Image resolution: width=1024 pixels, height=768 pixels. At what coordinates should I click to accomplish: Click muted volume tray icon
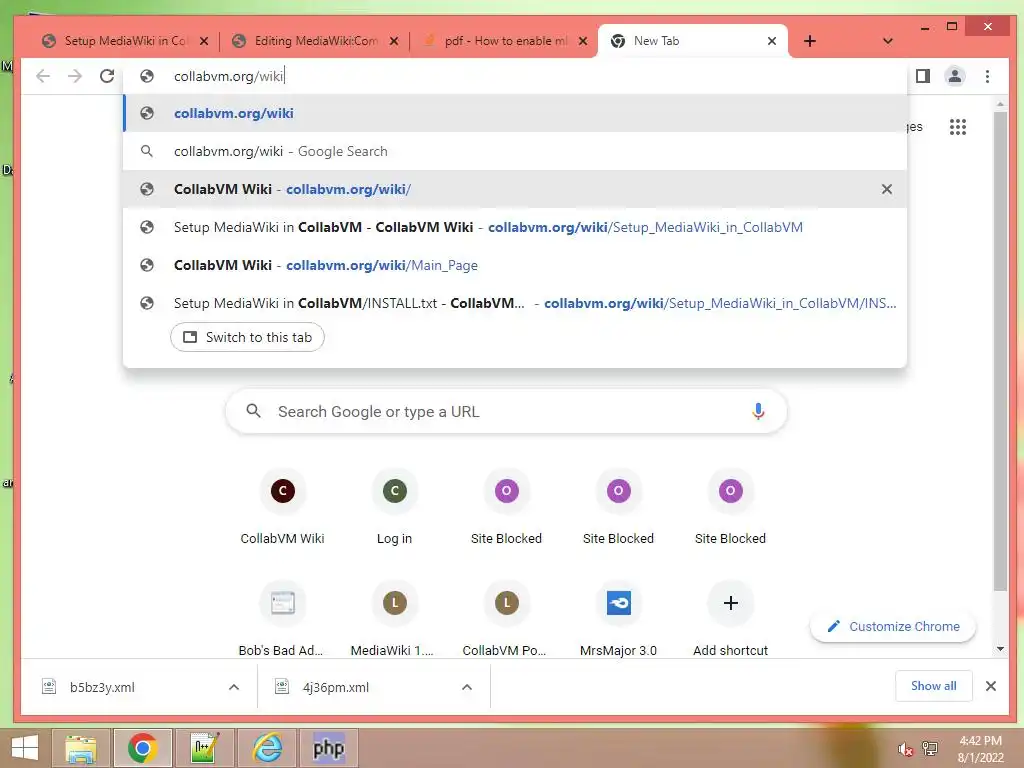(905, 749)
